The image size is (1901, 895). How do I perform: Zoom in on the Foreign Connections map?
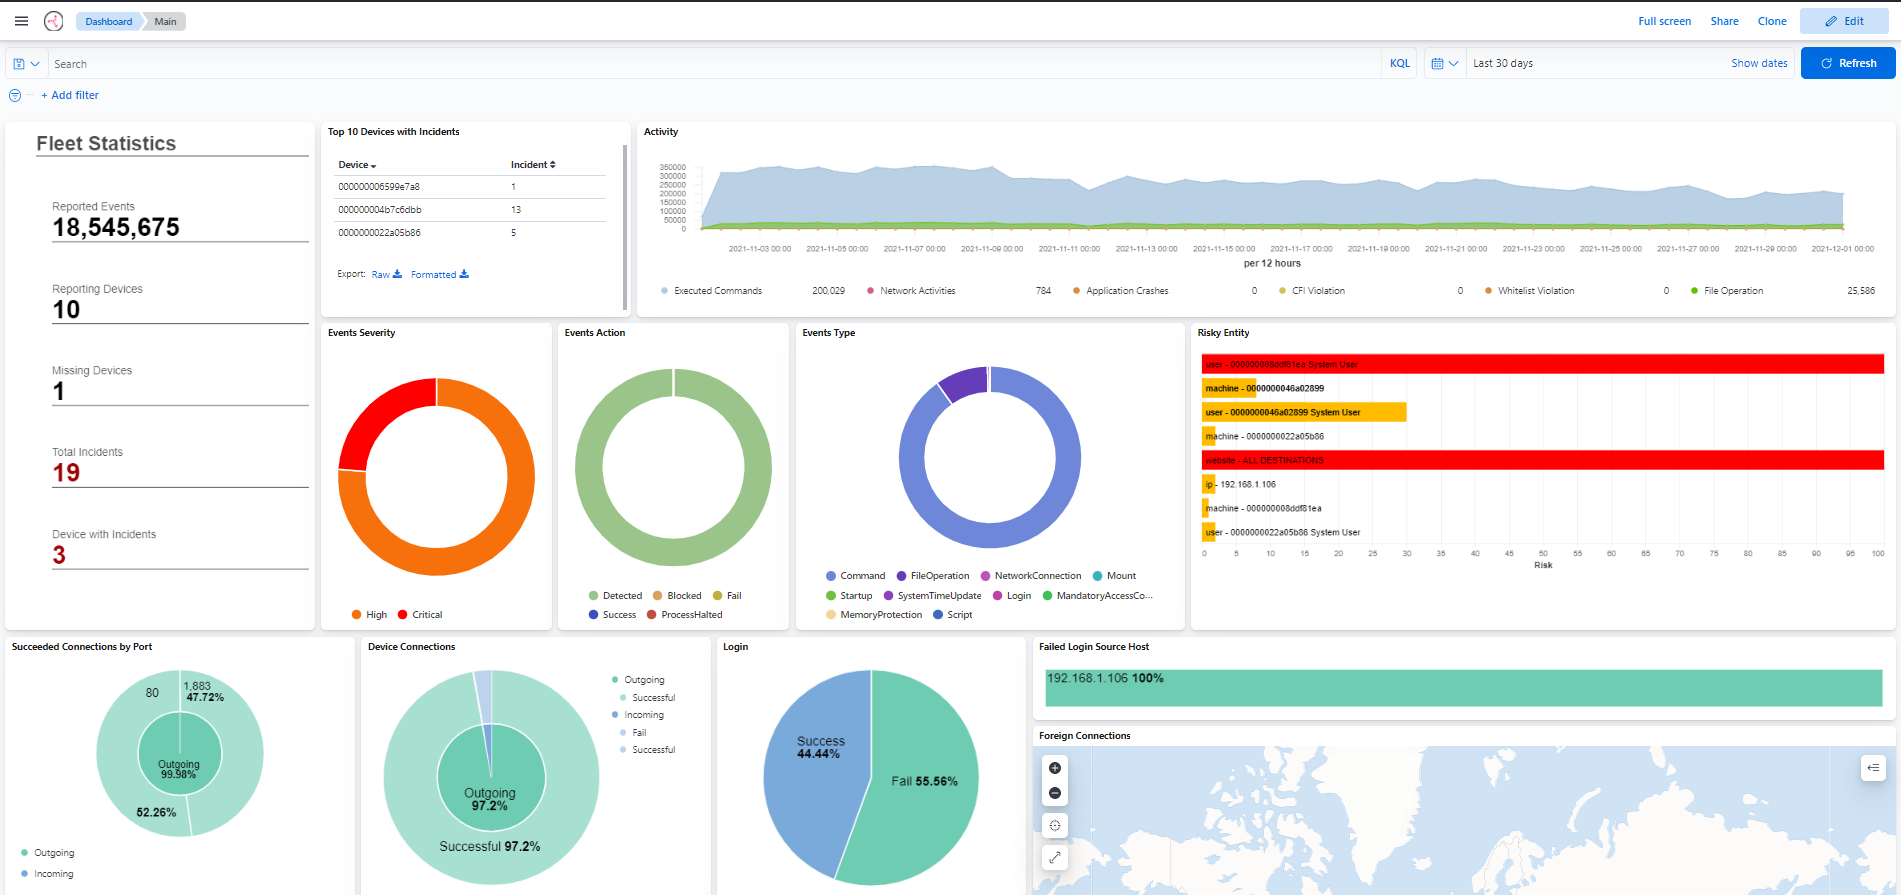[x=1055, y=768]
